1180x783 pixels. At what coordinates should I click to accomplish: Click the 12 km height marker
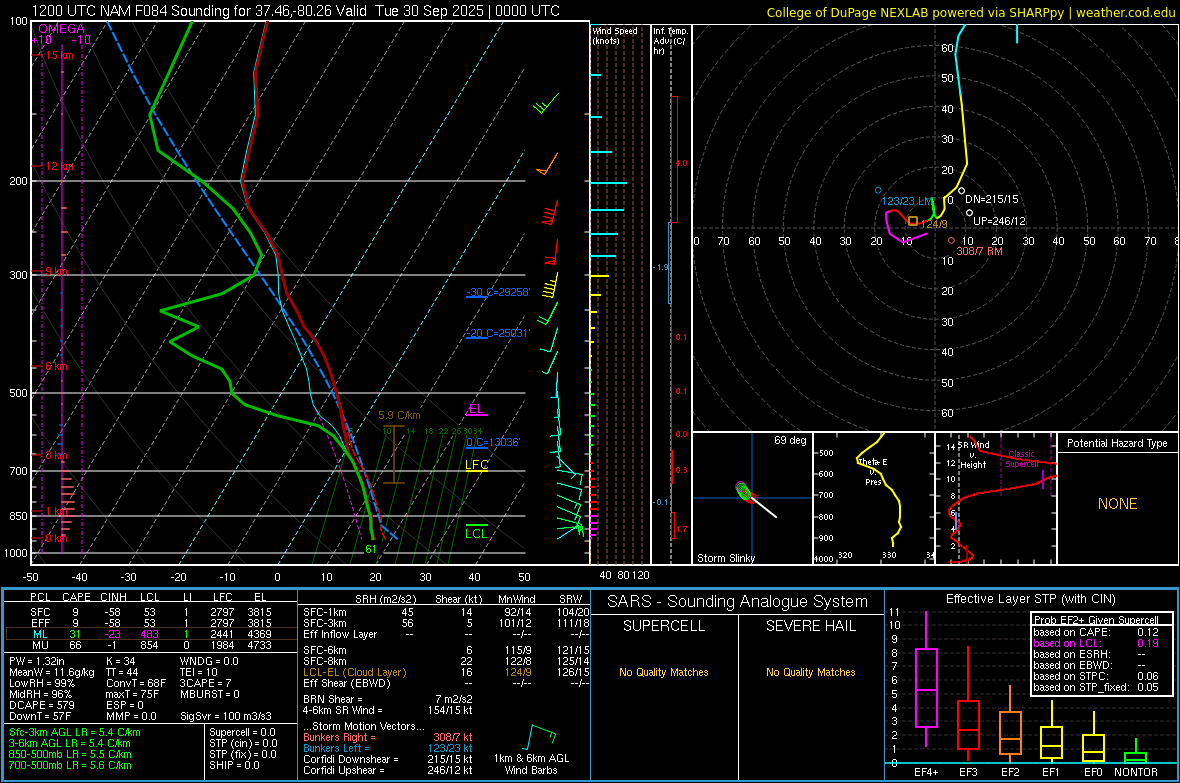[x=59, y=166]
